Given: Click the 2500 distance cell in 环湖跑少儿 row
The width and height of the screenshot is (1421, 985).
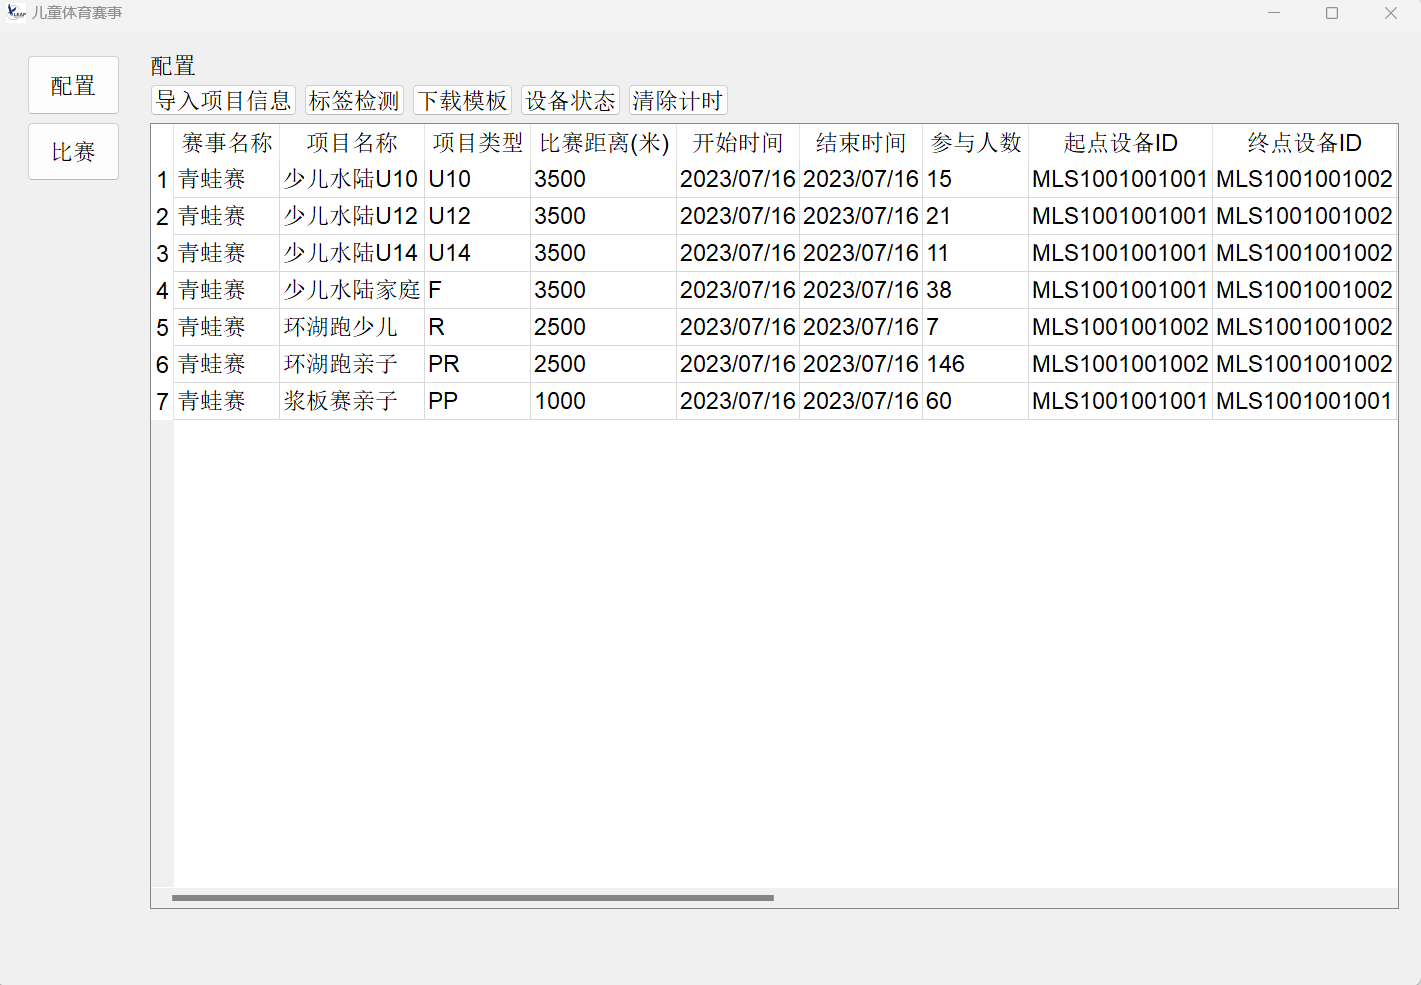Looking at the screenshot, I should coord(604,327).
